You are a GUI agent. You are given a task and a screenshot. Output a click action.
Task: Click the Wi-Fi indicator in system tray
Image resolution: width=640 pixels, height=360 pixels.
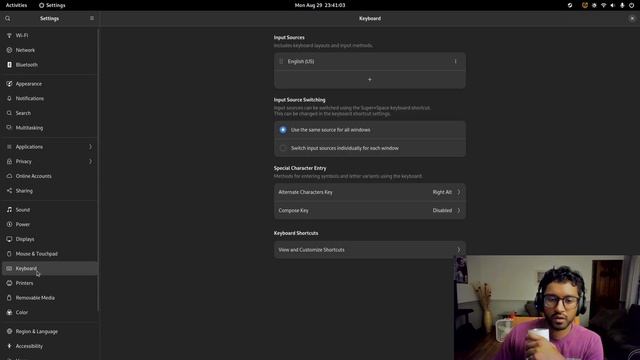click(603, 5)
